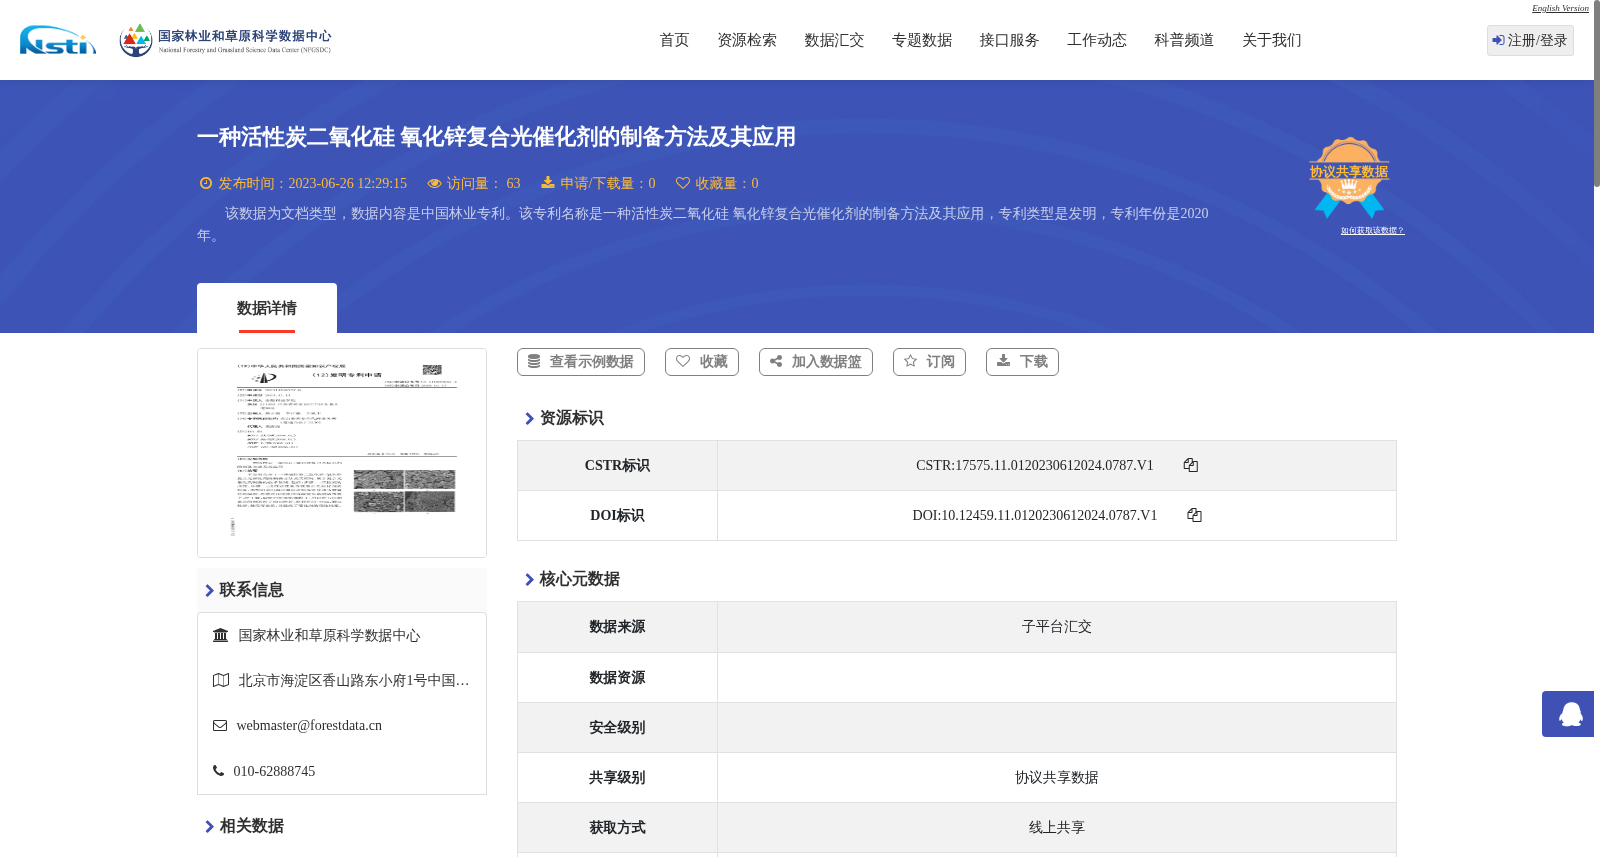Click the map icon beside the address
1600x857 pixels.
click(x=221, y=680)
